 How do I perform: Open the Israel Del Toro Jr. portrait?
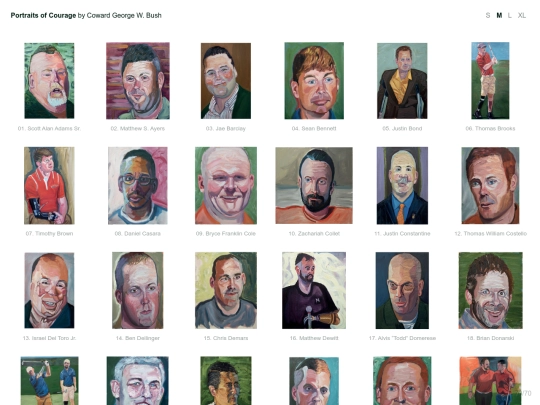49,290
